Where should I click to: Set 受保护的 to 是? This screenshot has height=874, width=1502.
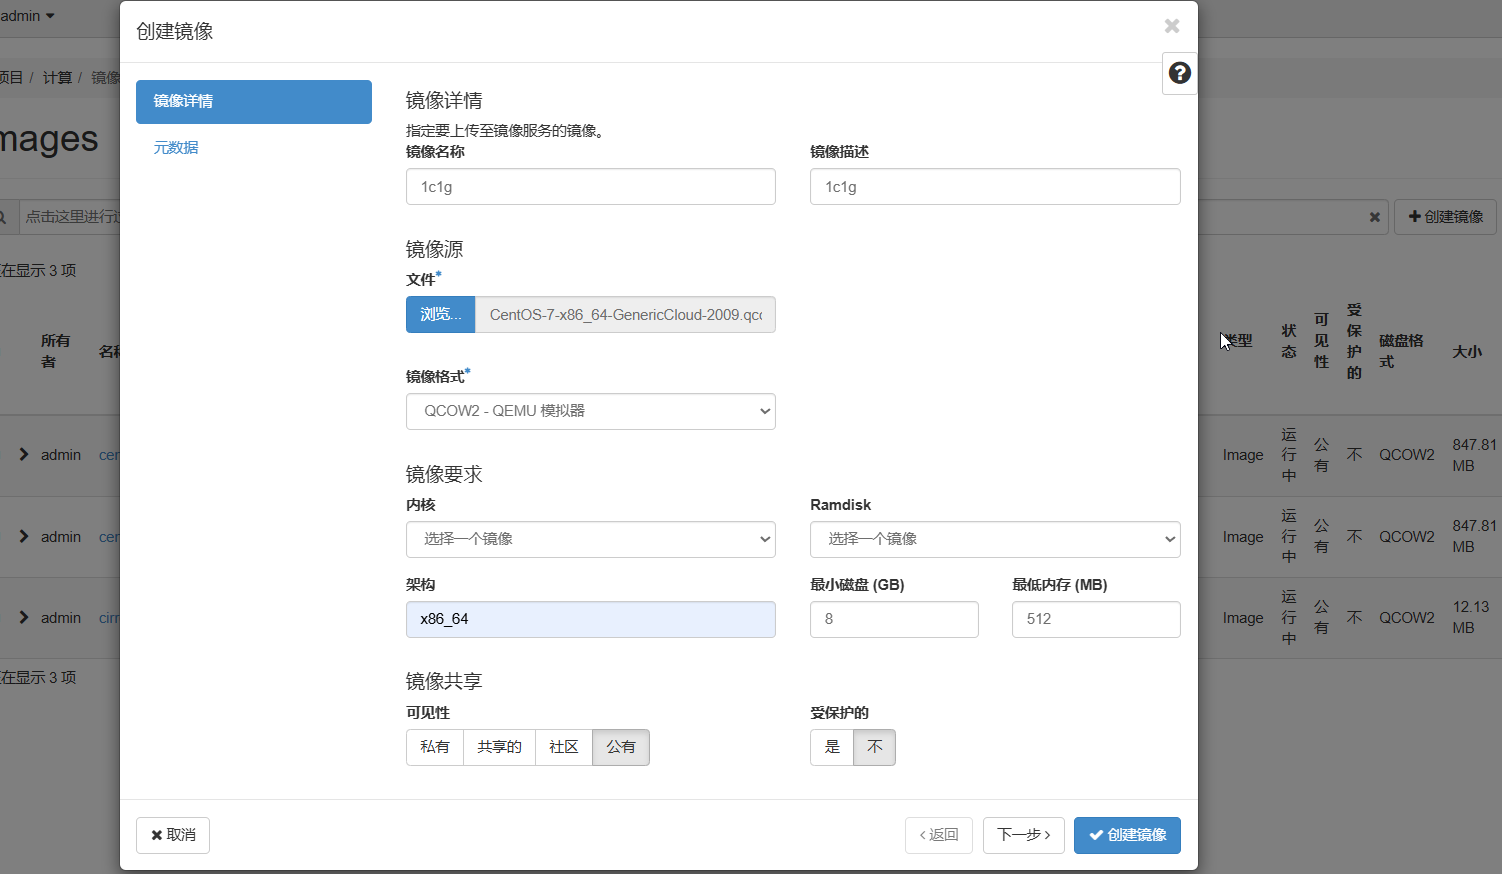click(832, 747)
